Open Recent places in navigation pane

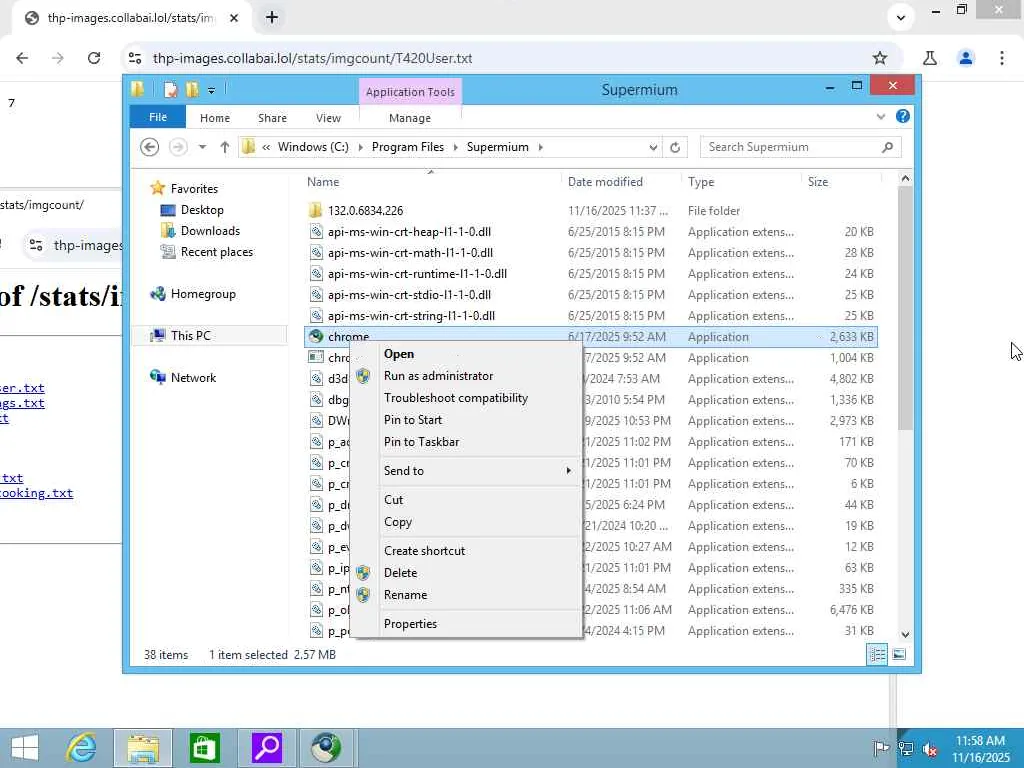click(x=216, y=251)
